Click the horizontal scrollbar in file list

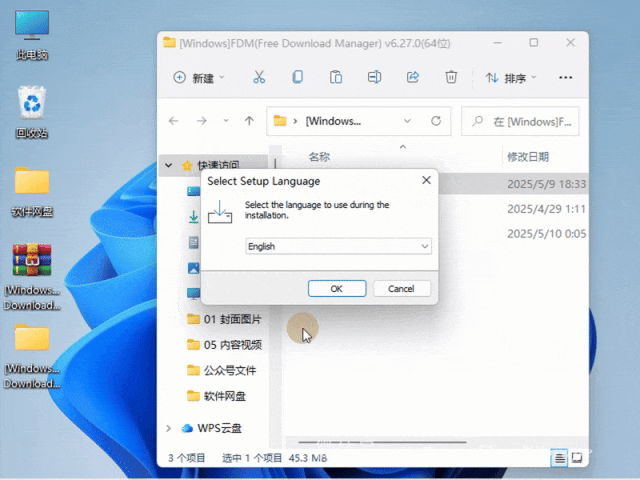[382, 442]
